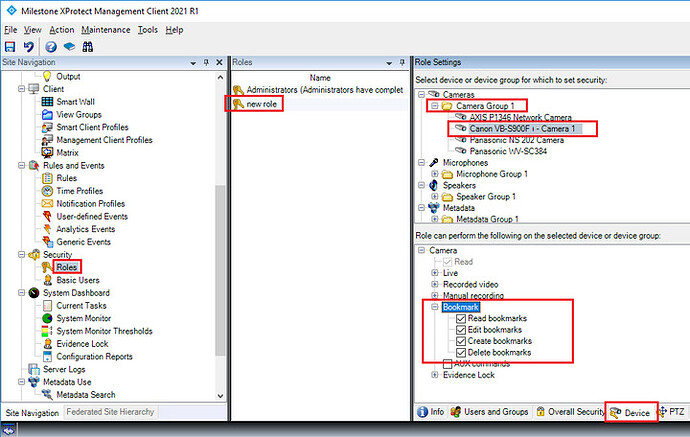Select AXIS P1346 Network Camera
Image resolution: width=690 pixels, height=437 pixels.
pyautogui.click(x=520, y=118)
